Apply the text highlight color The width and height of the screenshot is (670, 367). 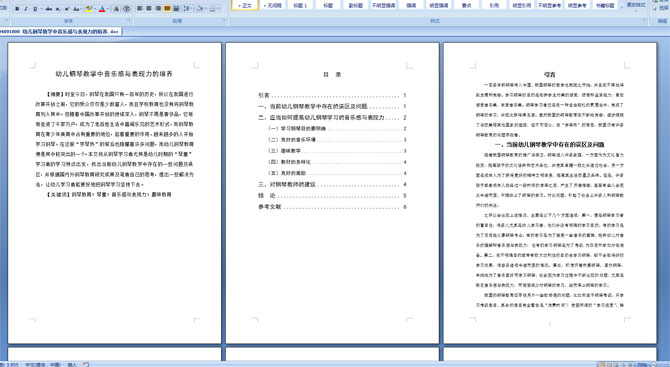(x=88, y=9)
